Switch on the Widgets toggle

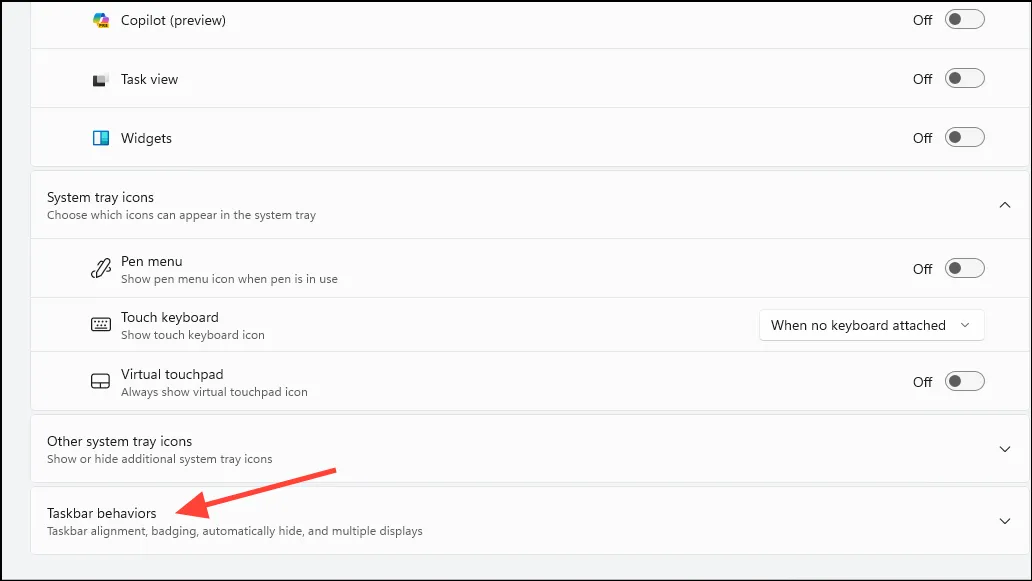pos(964,138)
